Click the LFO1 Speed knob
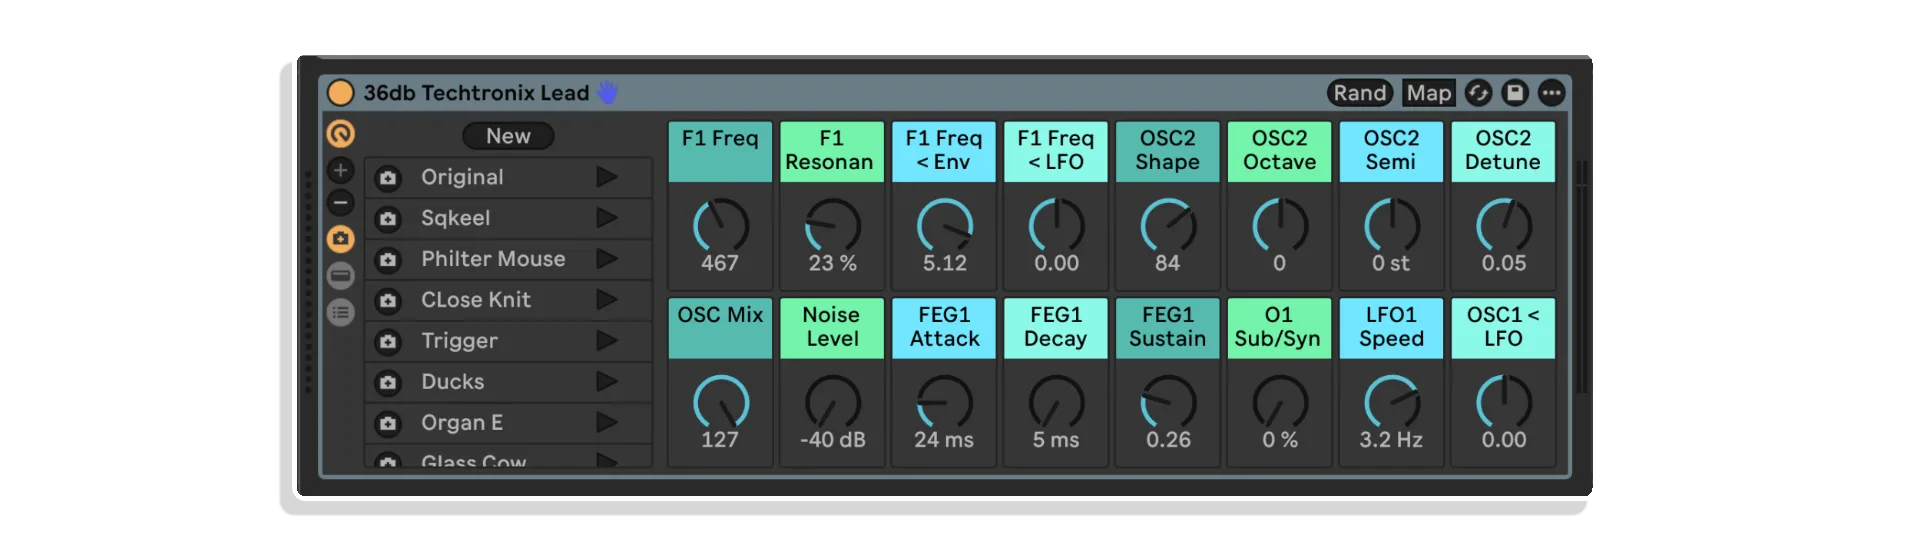Viewport: 1920px width, 551px height. [1392, 402]
